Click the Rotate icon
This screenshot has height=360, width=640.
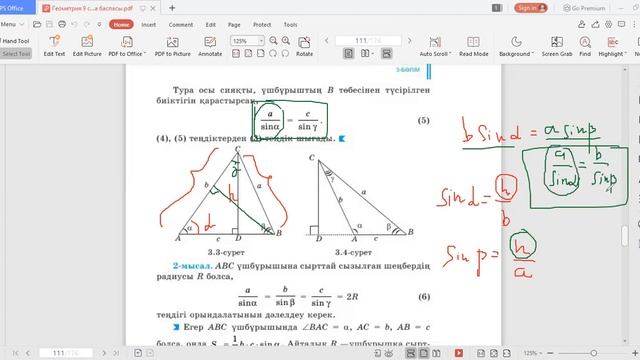(304, 46)
